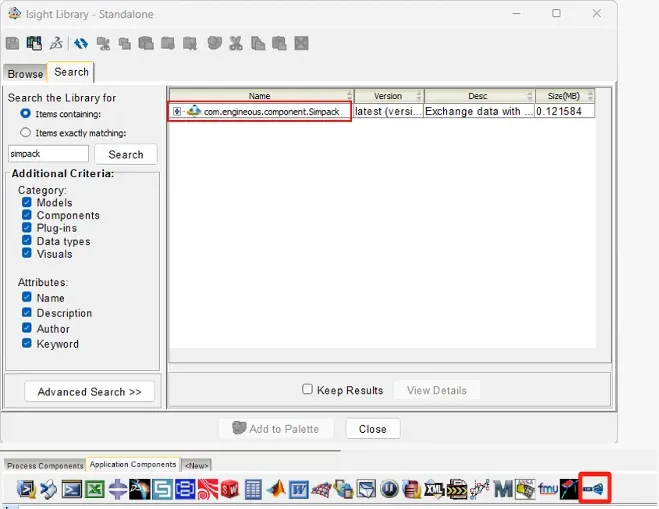Viewport: 659px width, 509px height.
Task: Select the first Simcode component icon
Action: click(26, 489)
